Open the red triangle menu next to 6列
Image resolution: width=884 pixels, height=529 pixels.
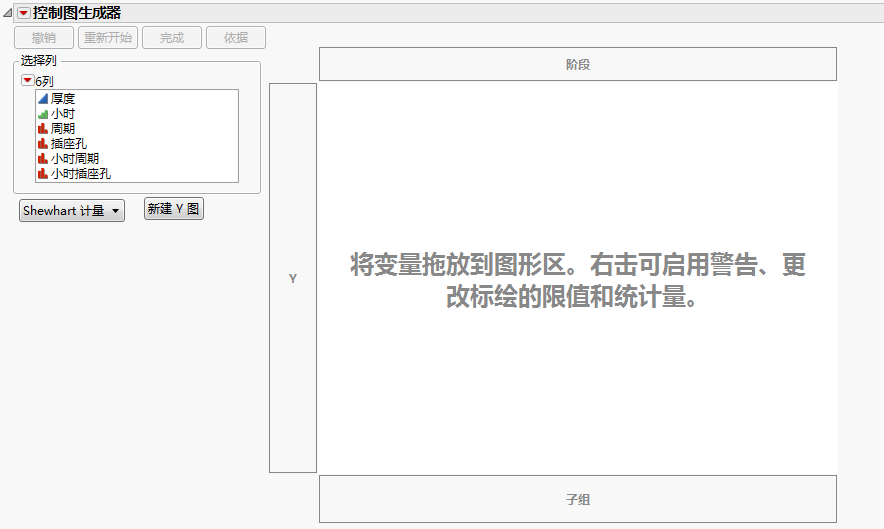click(27, 81)
